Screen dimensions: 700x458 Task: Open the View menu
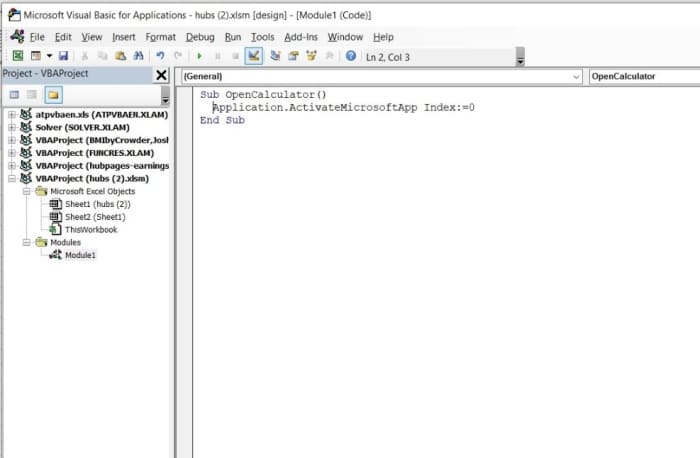click(92, 37)
